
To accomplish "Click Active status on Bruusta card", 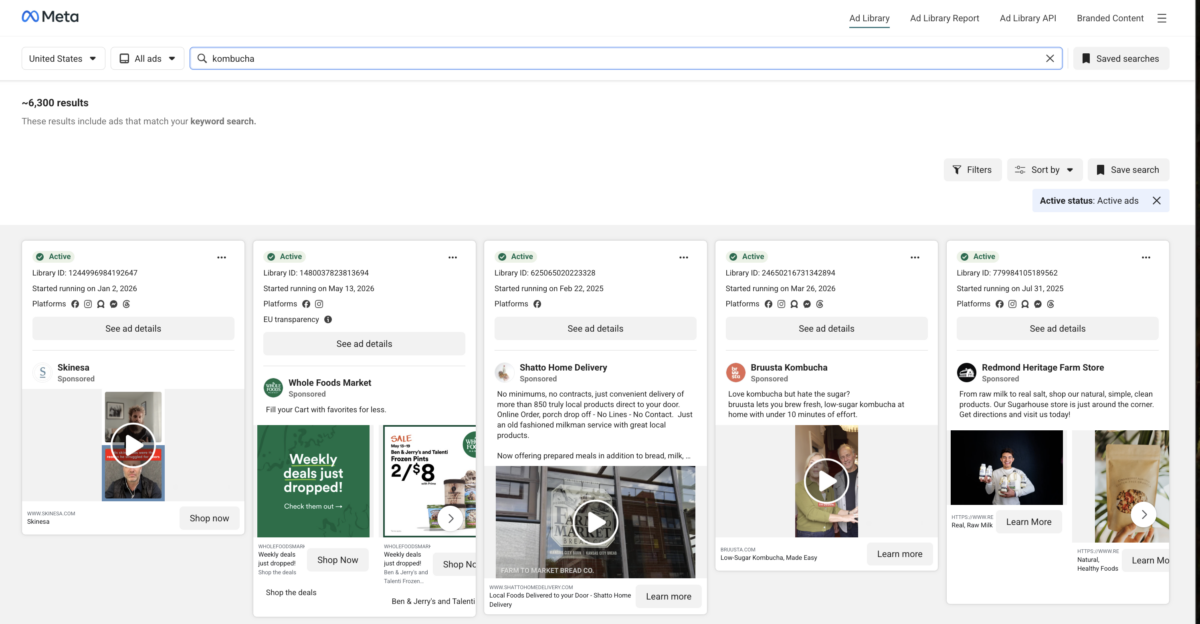I will (x=746, y=257).
